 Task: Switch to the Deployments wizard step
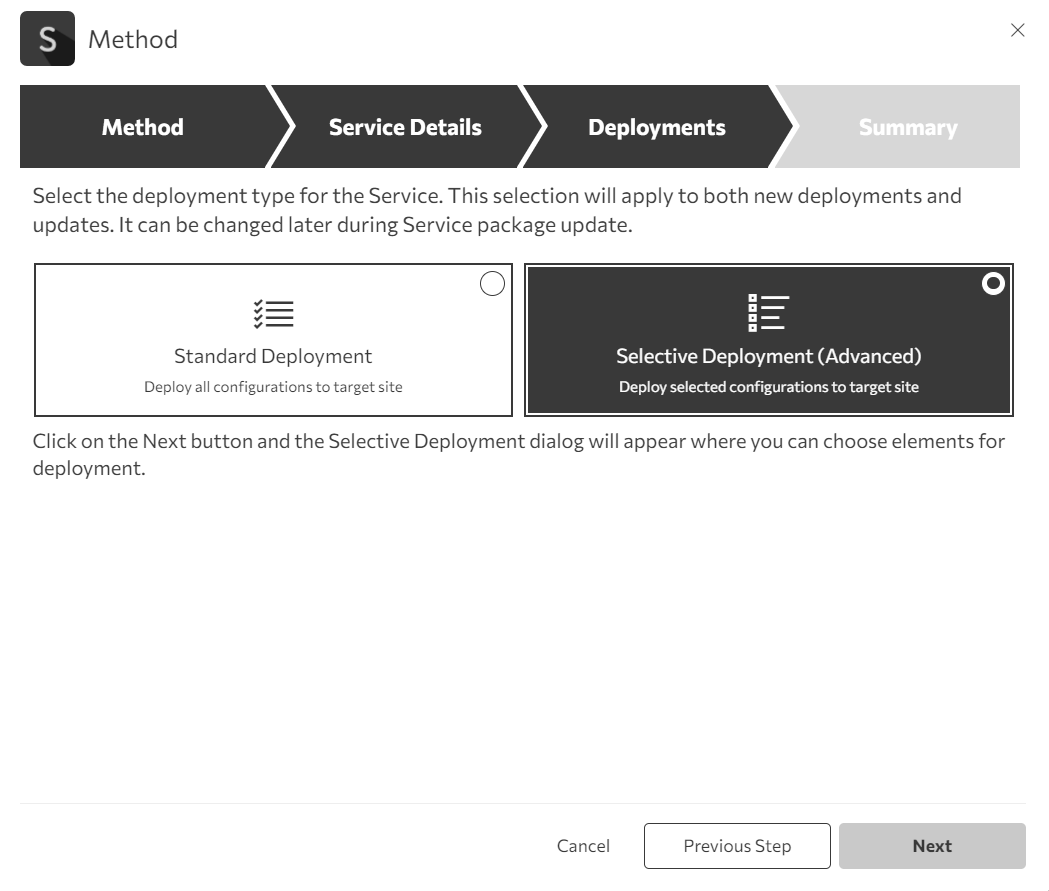656,126
